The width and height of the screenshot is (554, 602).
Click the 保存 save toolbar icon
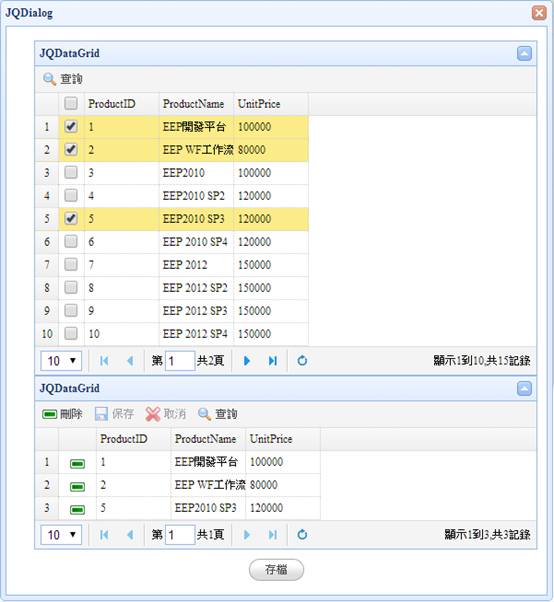coord(101,414)
